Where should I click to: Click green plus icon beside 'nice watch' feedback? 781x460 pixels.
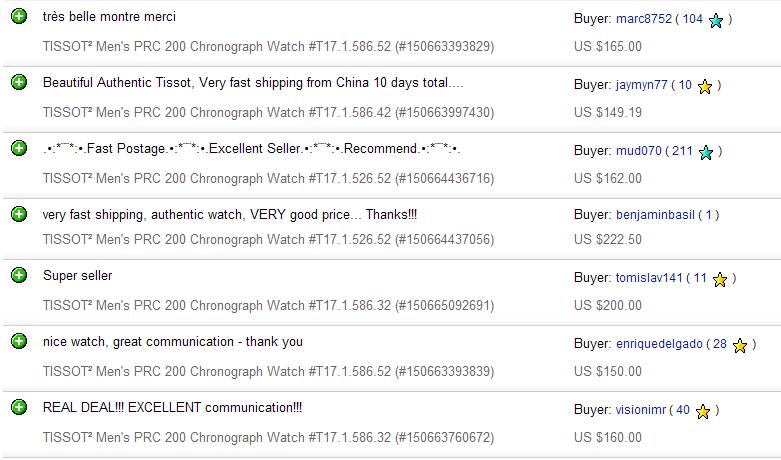point(18,341)
